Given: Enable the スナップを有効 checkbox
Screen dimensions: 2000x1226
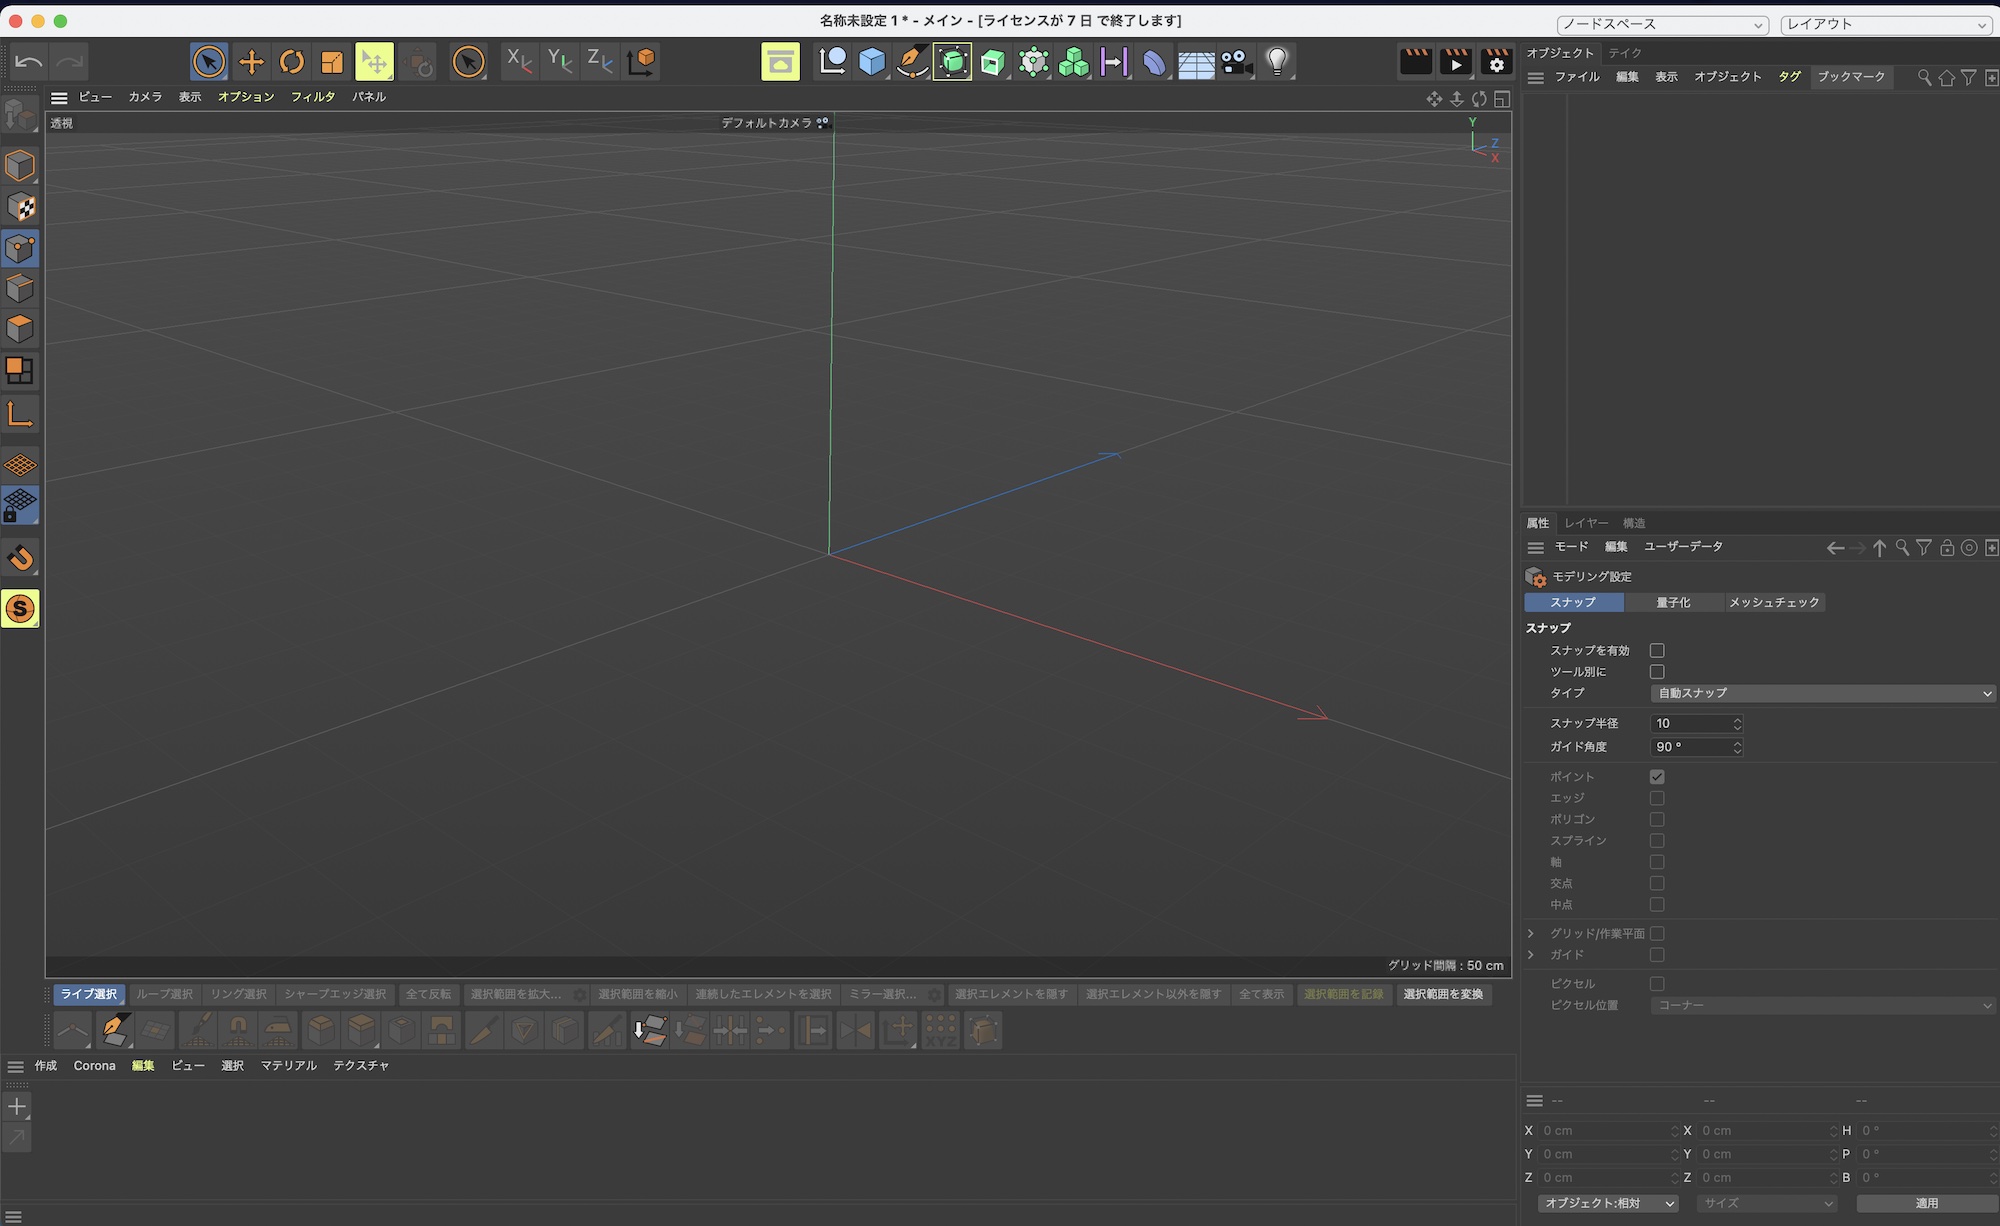Looking at the screenshot, I should tap(1657, 650).
